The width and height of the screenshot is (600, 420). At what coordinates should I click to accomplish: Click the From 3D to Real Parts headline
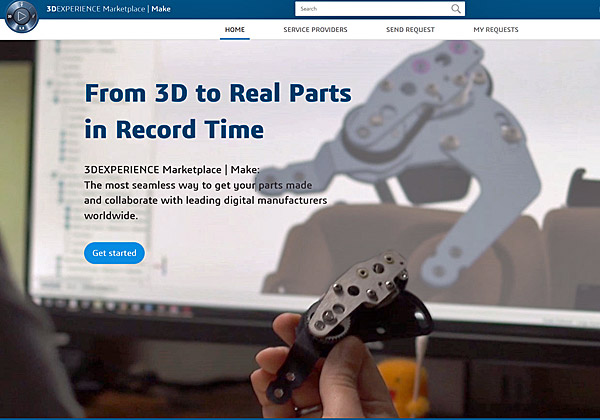click(218, 111)
